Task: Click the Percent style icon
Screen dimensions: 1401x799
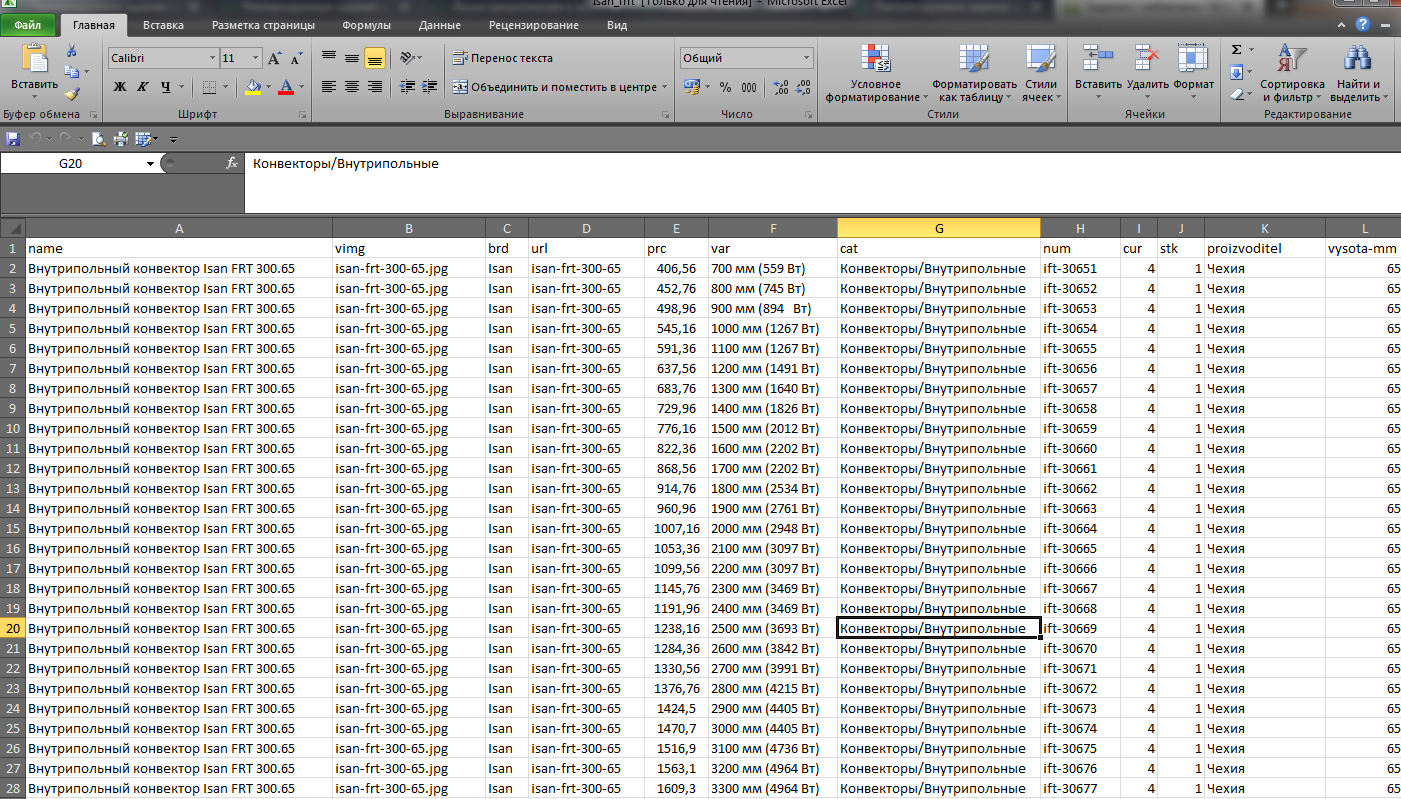Action: coord(725,87)
